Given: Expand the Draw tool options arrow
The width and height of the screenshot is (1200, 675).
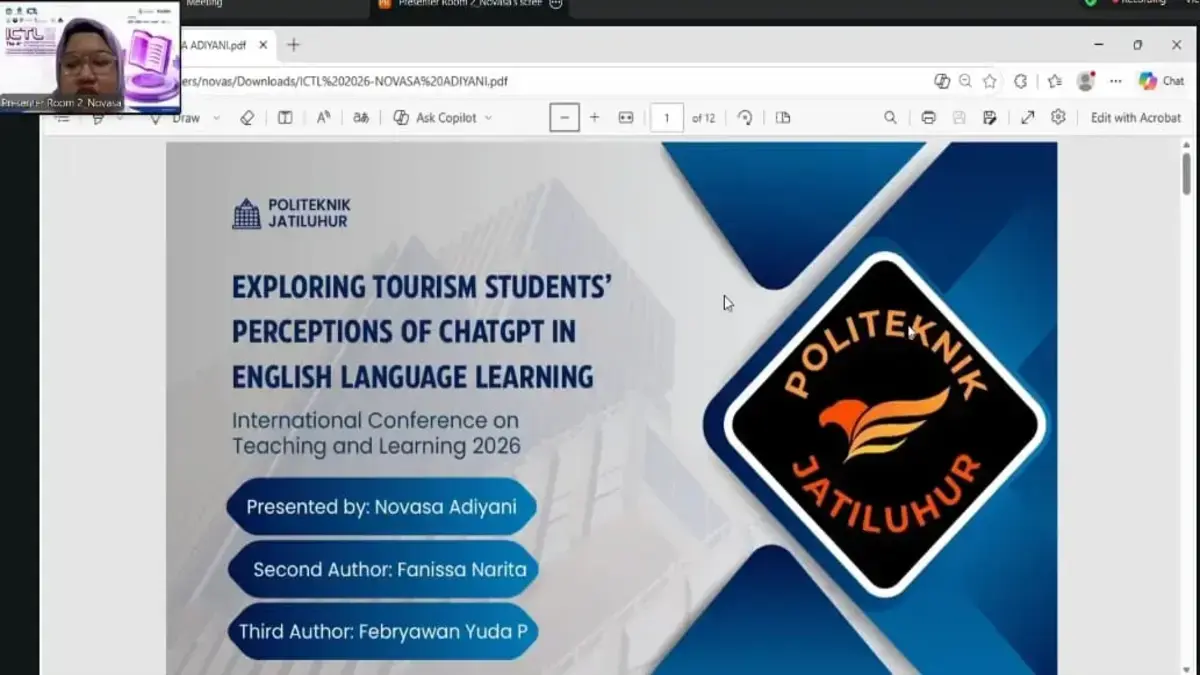Looking at the screenshot, I should click(216, 118).
